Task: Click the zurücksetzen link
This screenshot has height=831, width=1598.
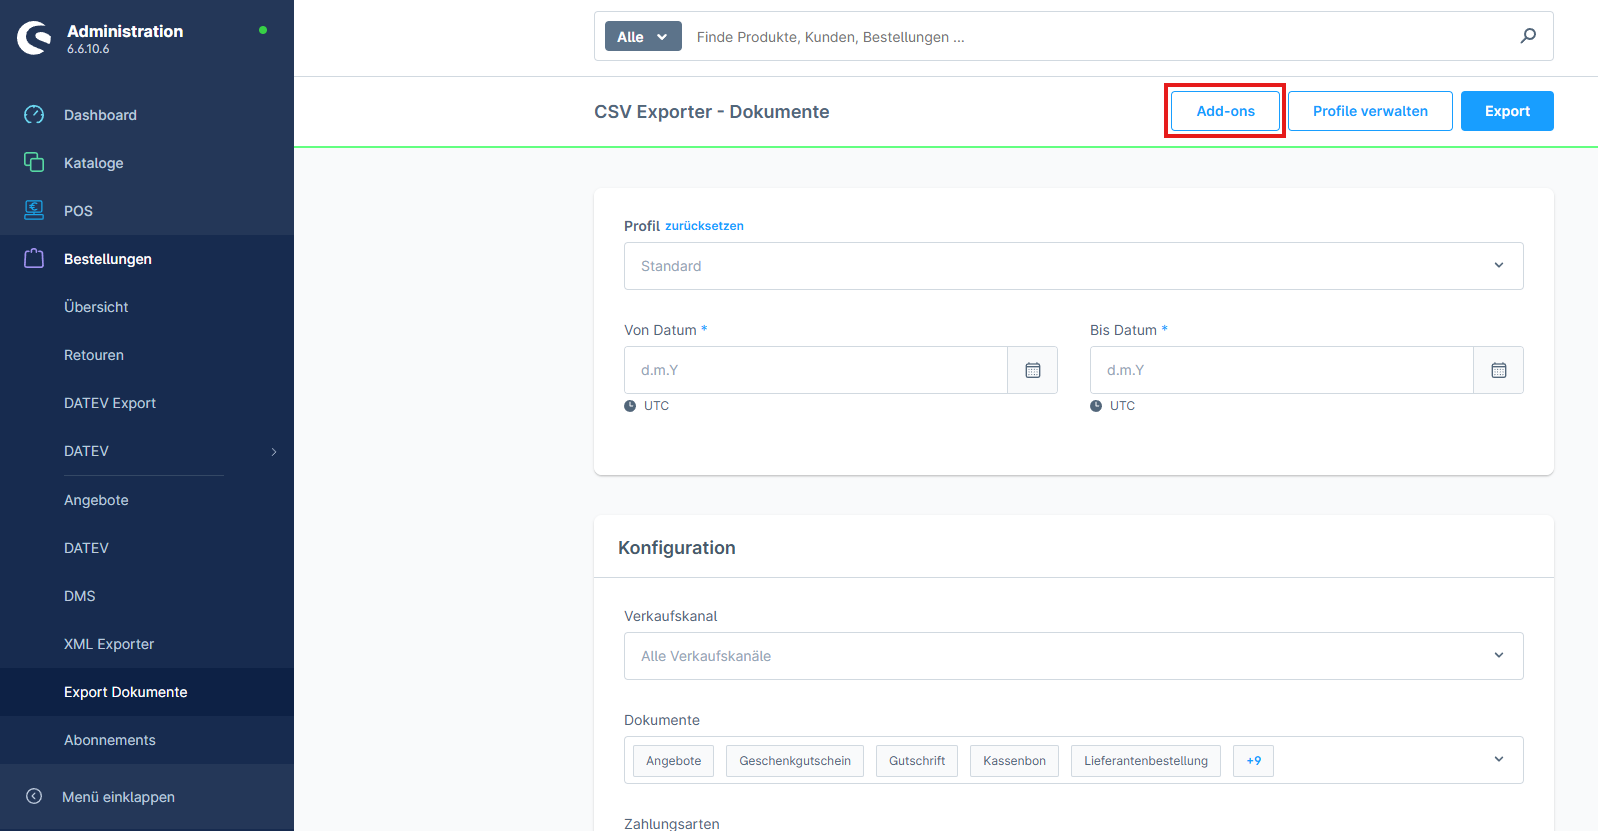Action: point(704,226)
